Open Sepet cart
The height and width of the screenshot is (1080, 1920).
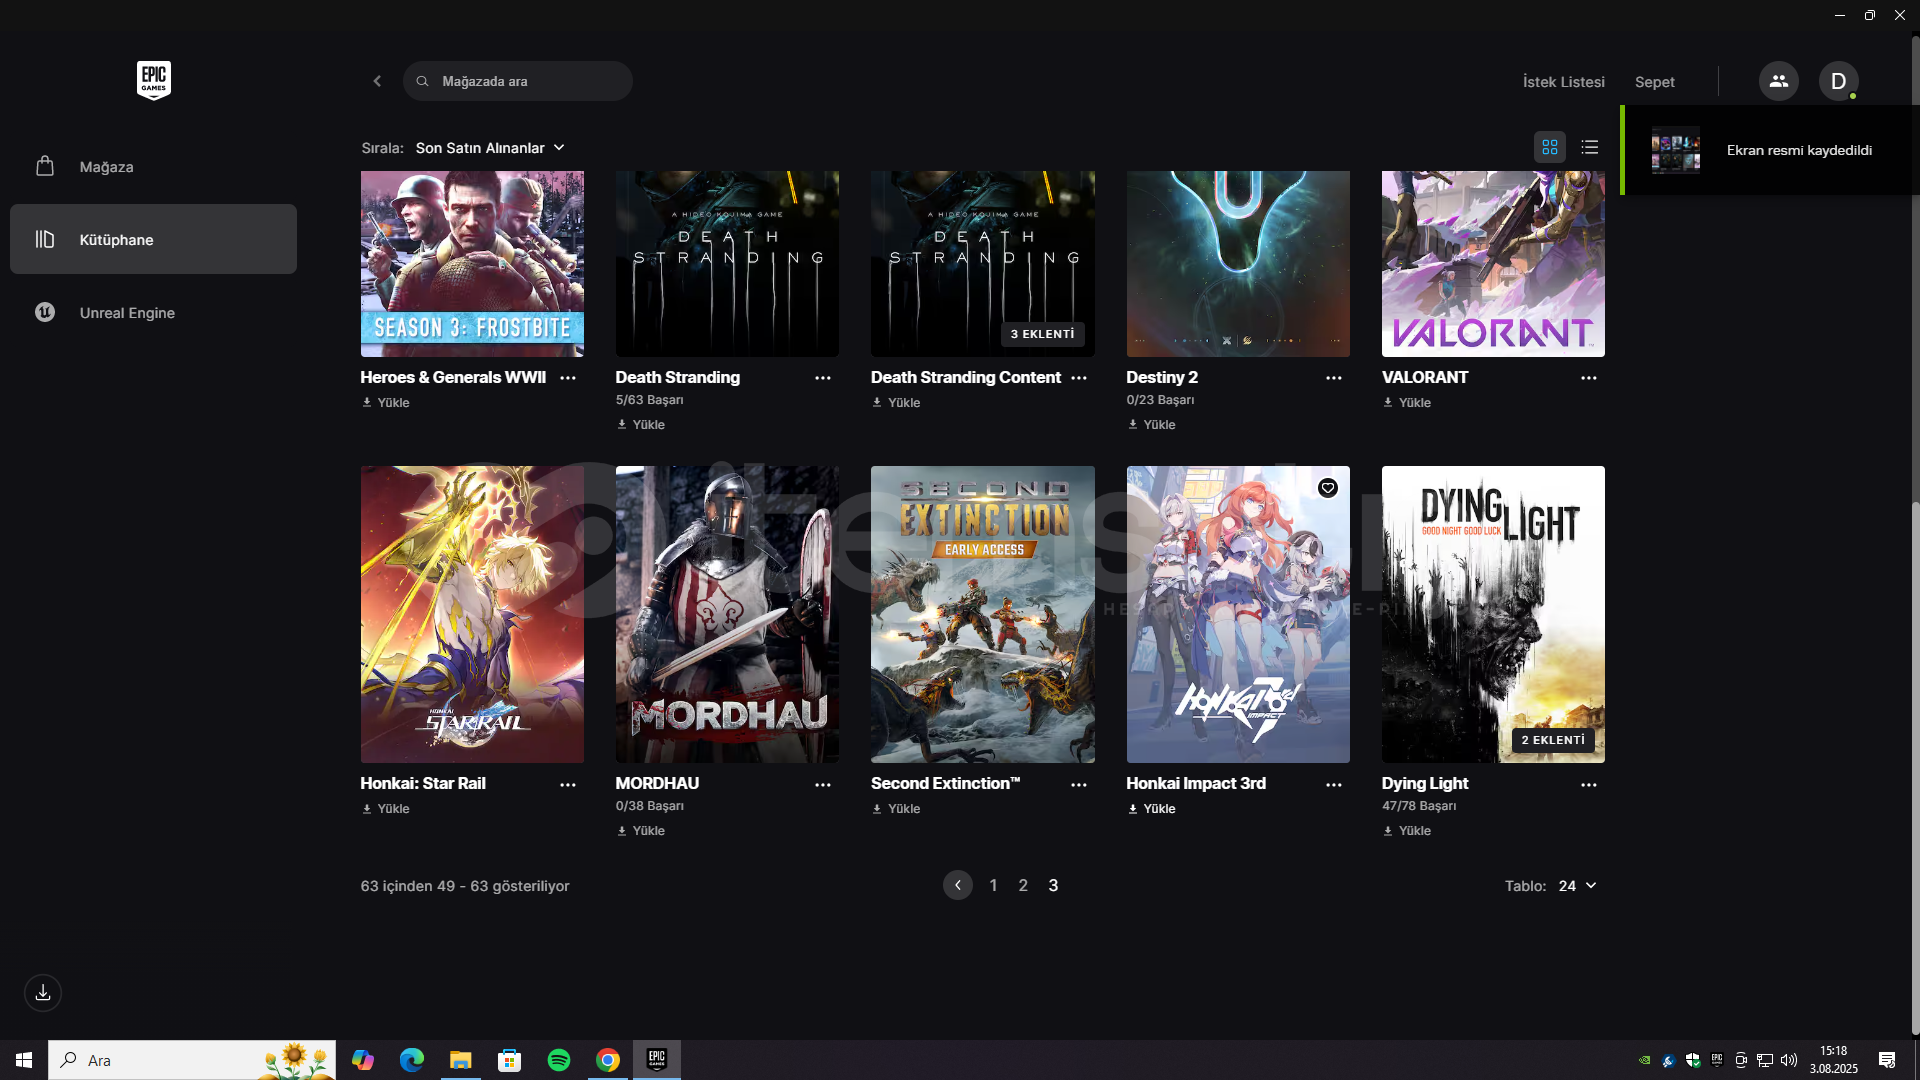pos(1654,82)
